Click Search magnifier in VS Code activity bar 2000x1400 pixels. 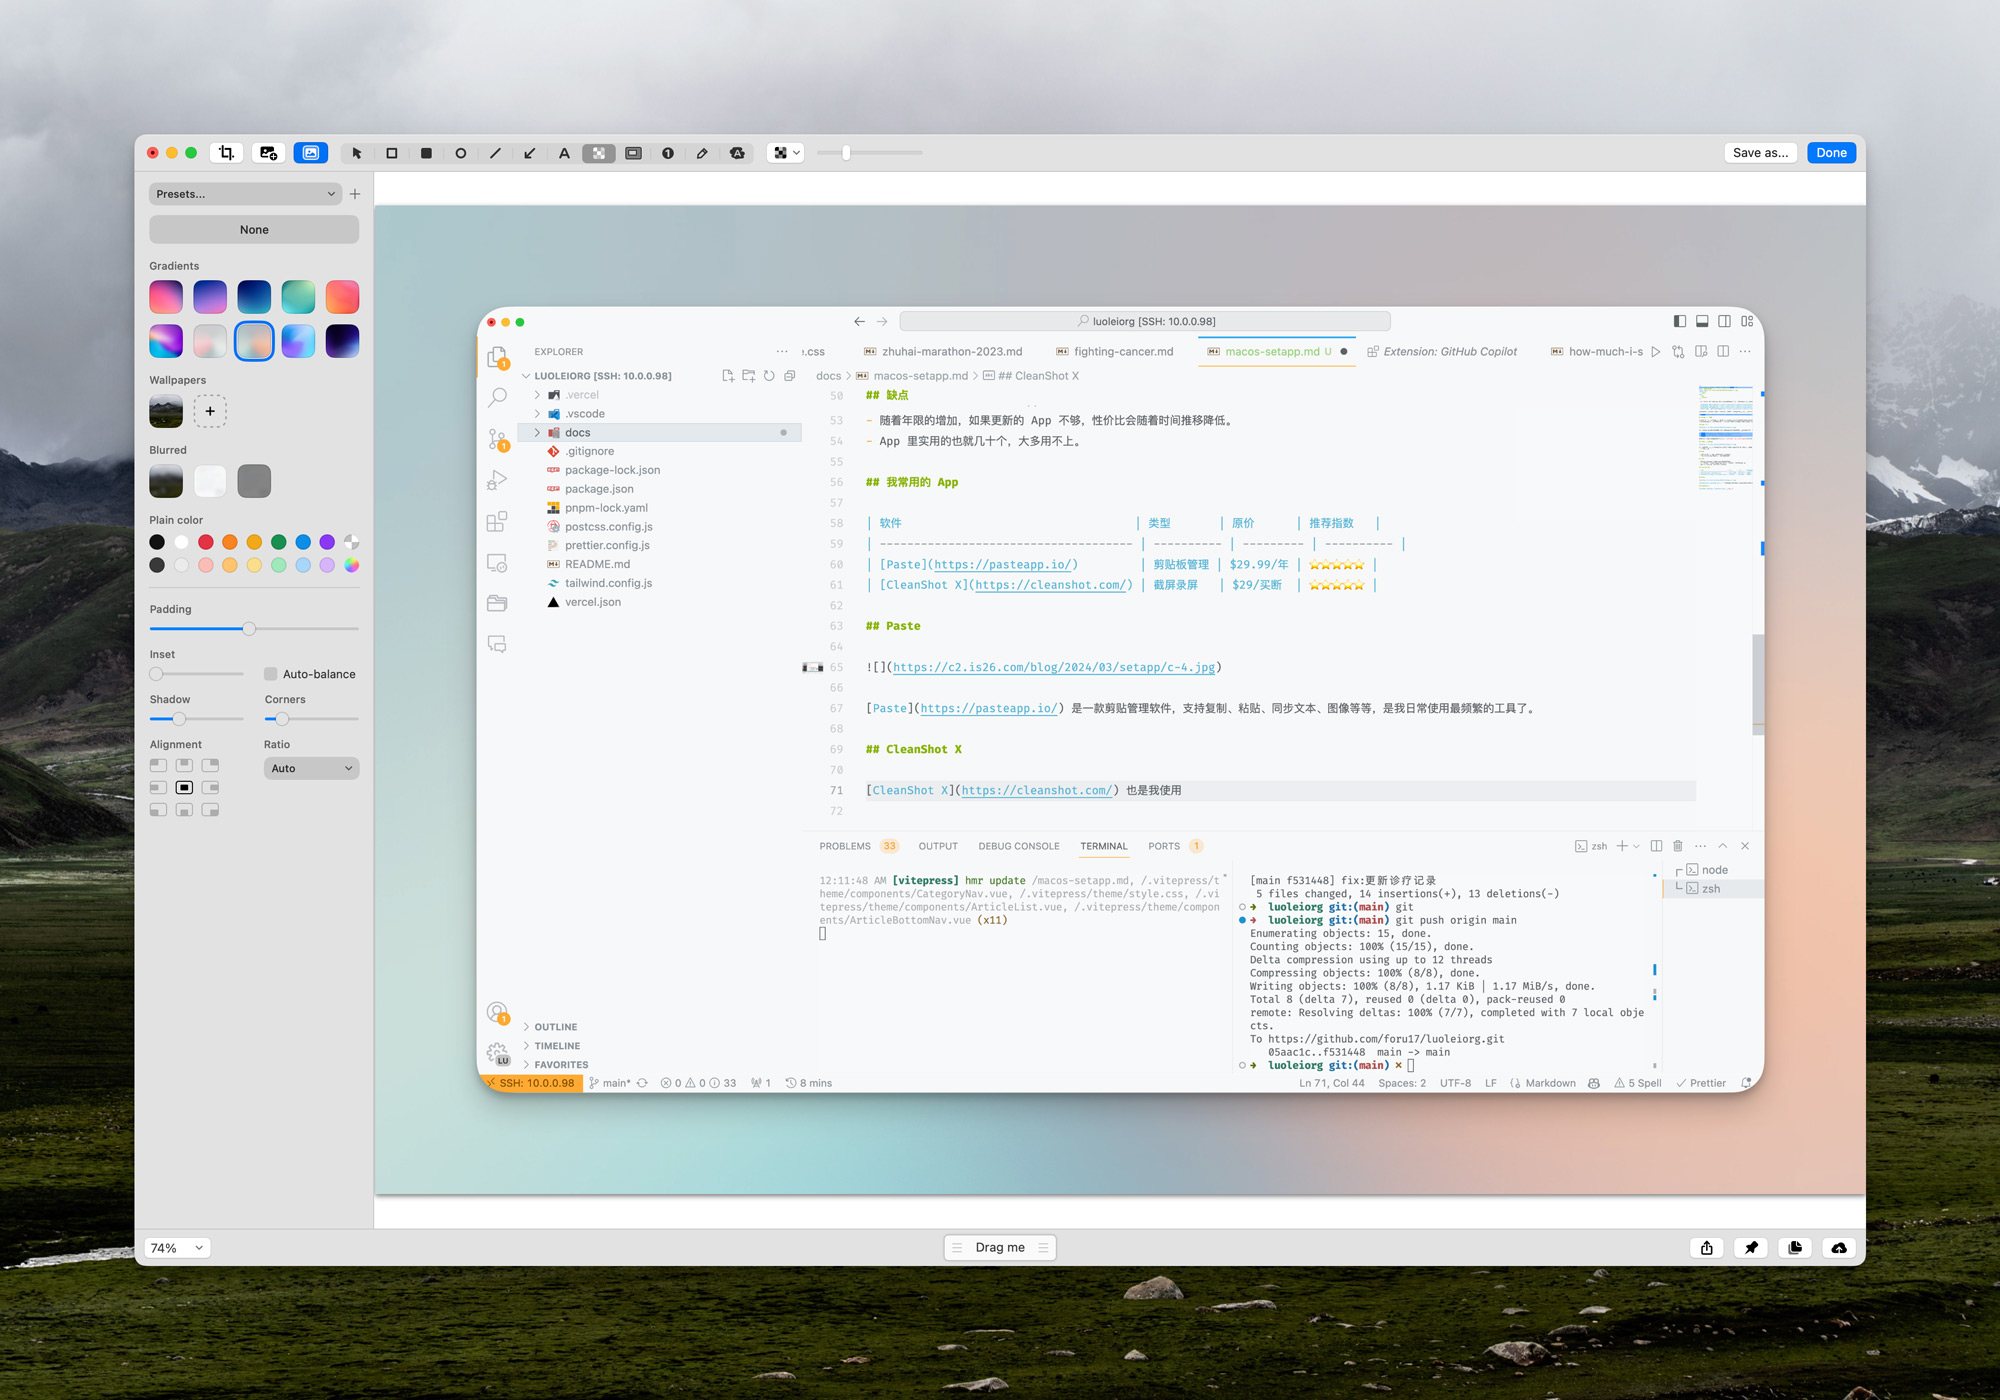tap(497, 398)
